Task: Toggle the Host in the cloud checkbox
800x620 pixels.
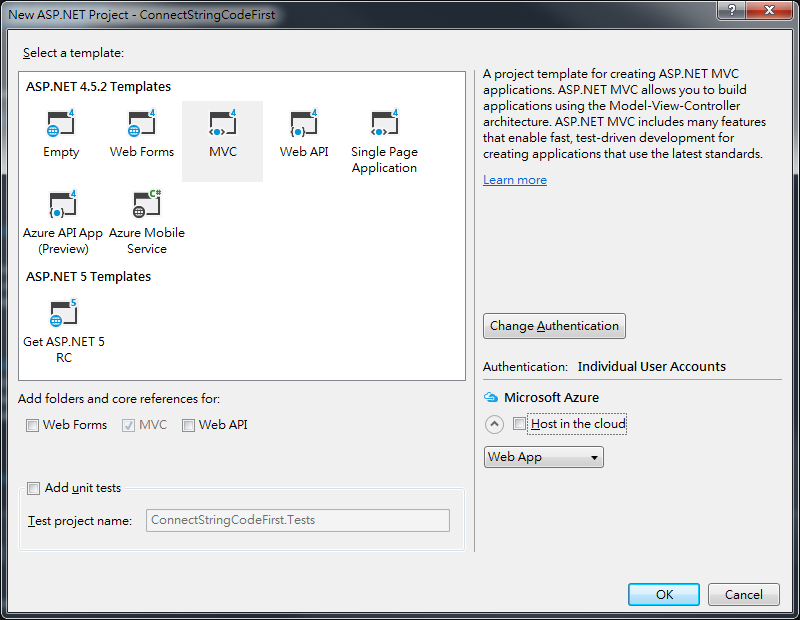Action: 519,424
